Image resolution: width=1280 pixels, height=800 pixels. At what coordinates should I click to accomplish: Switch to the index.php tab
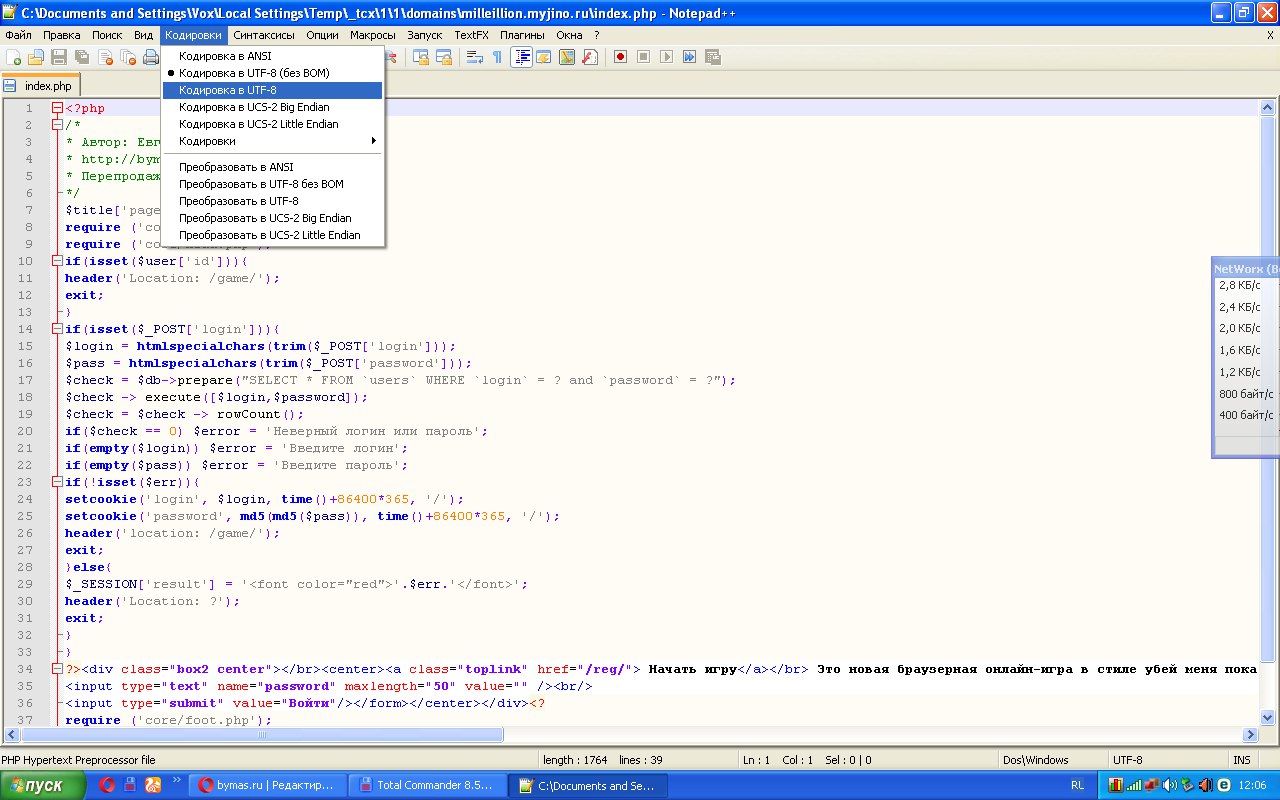coord(47,86)
